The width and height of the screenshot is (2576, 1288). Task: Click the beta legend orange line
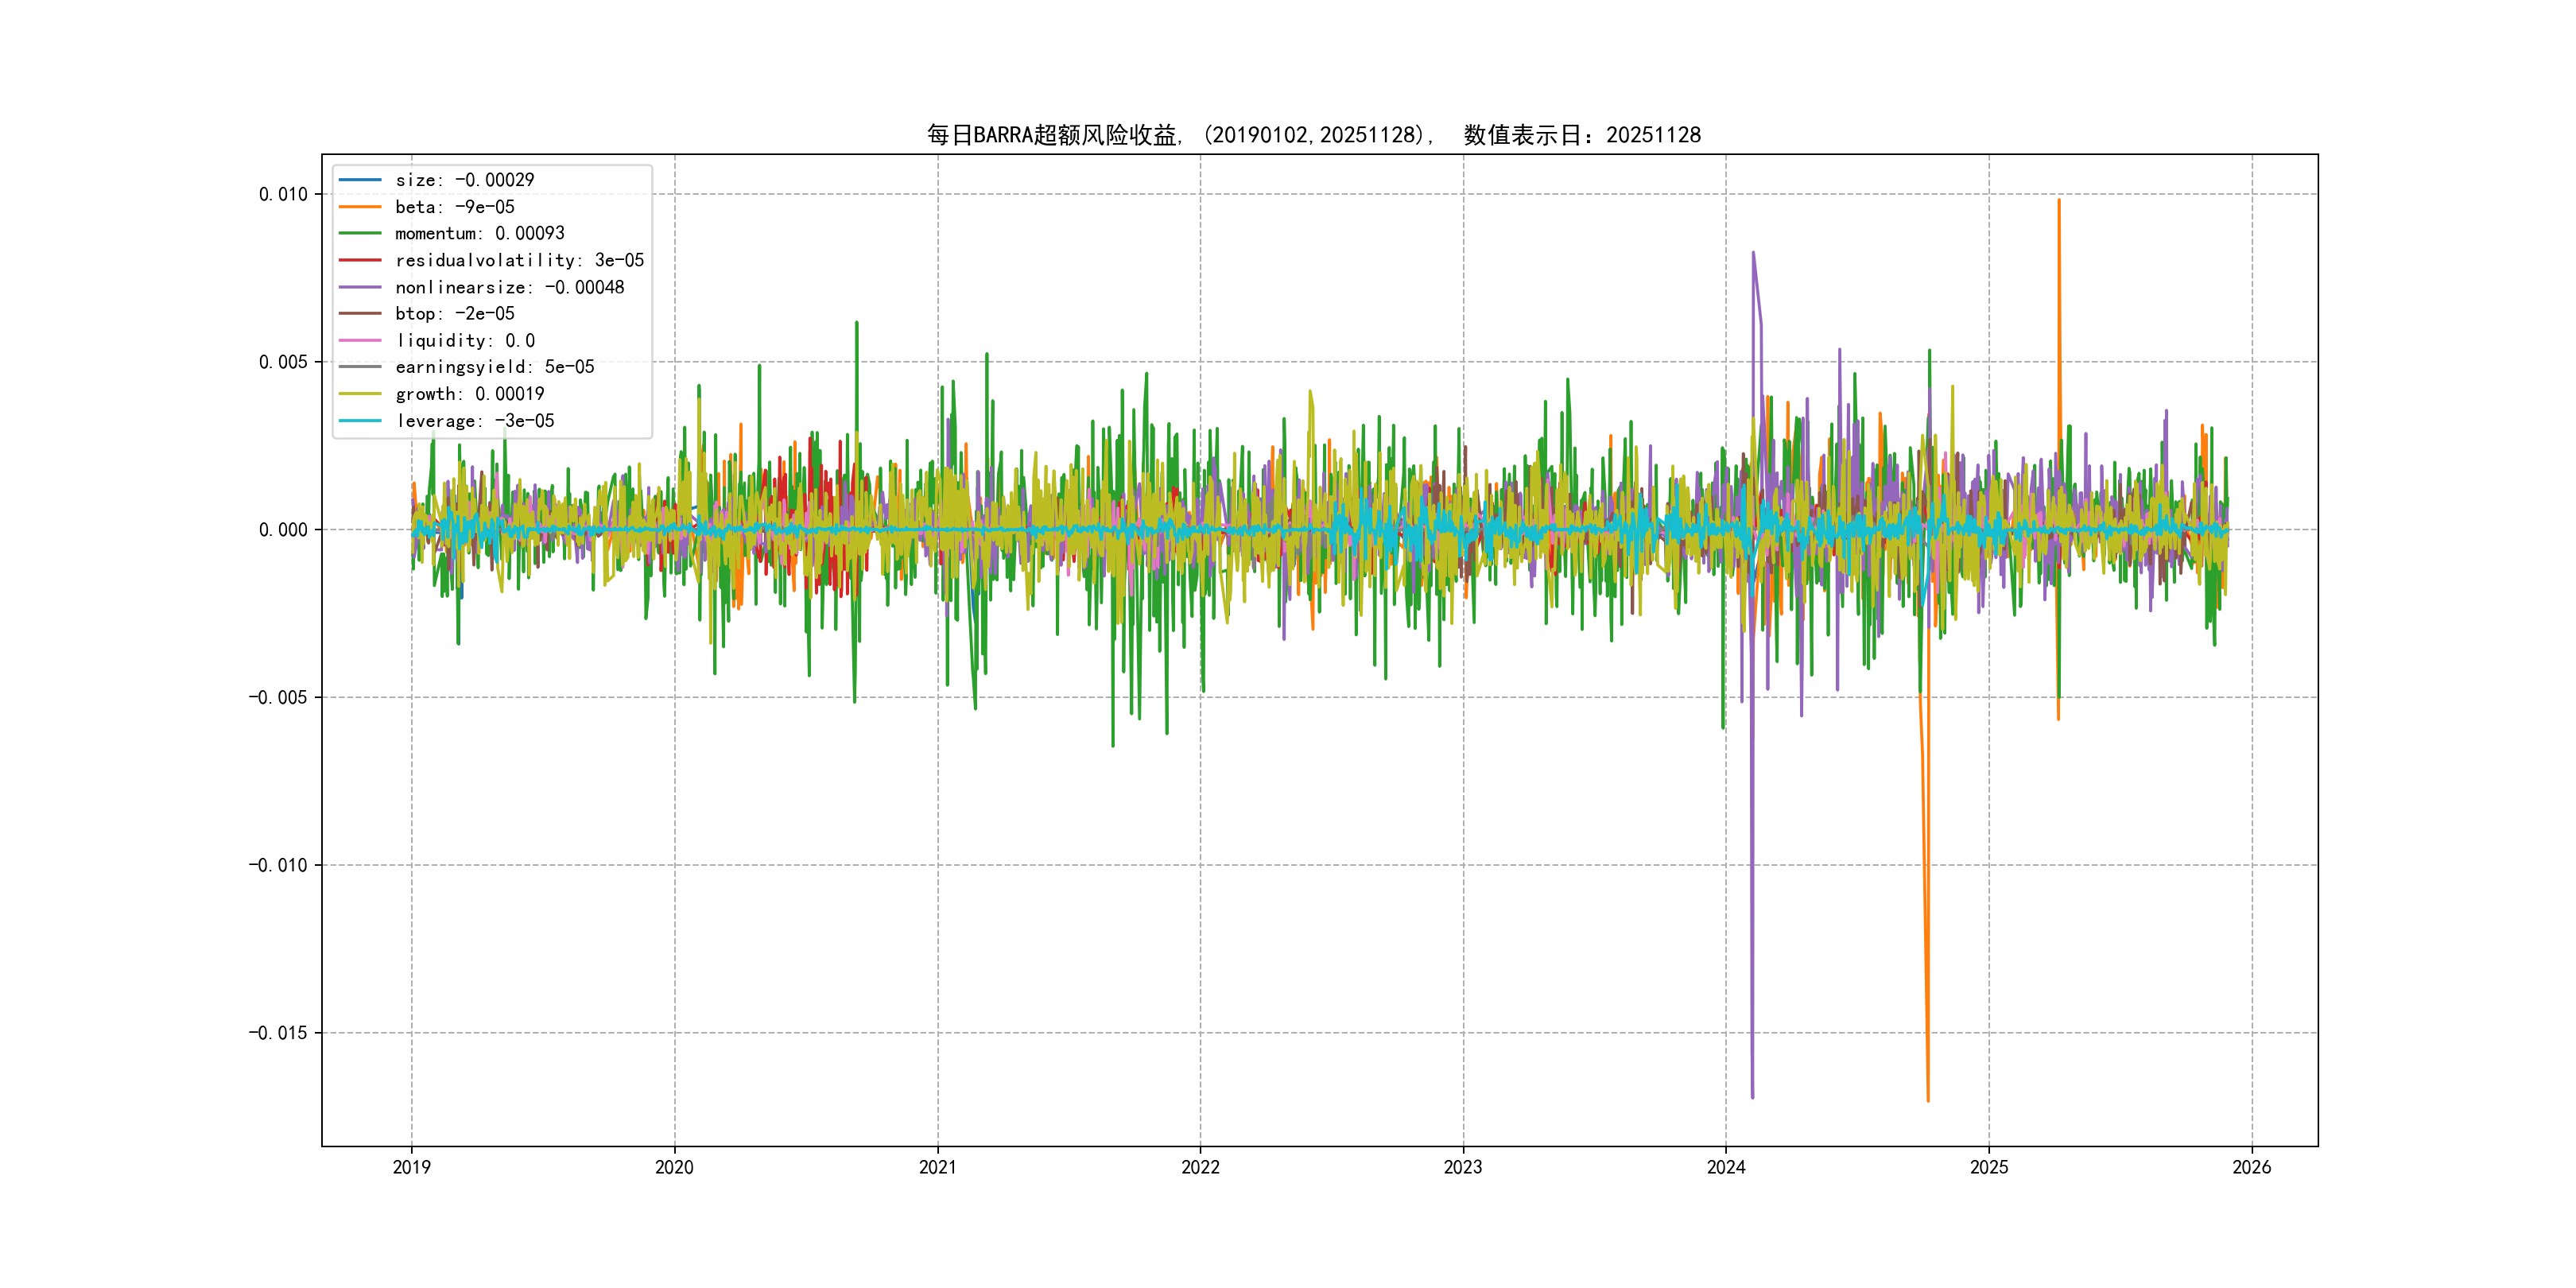coord(360,207)
